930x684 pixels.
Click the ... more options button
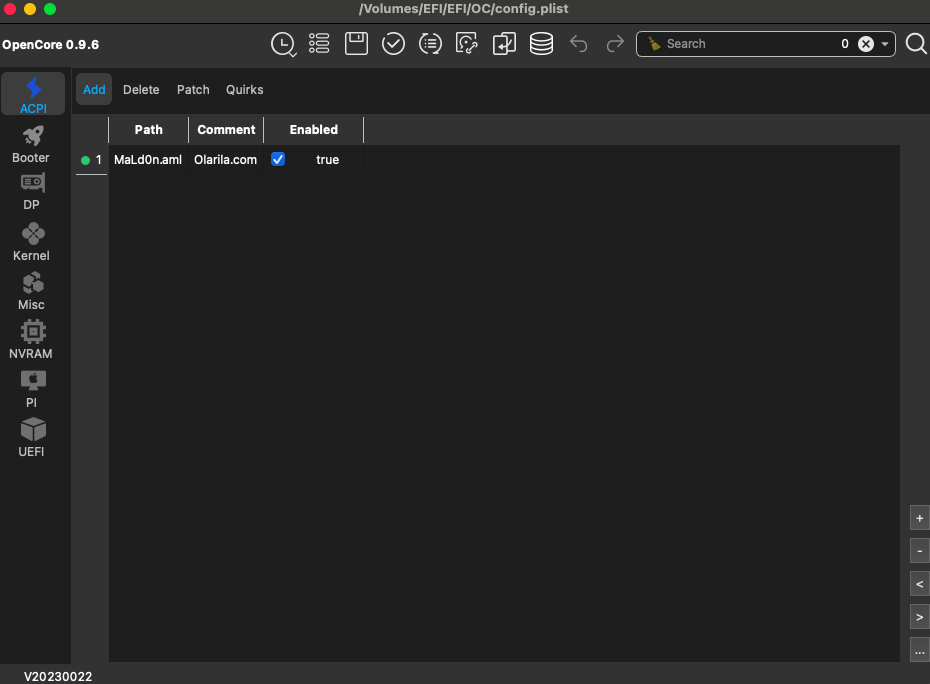pos(919,650)
